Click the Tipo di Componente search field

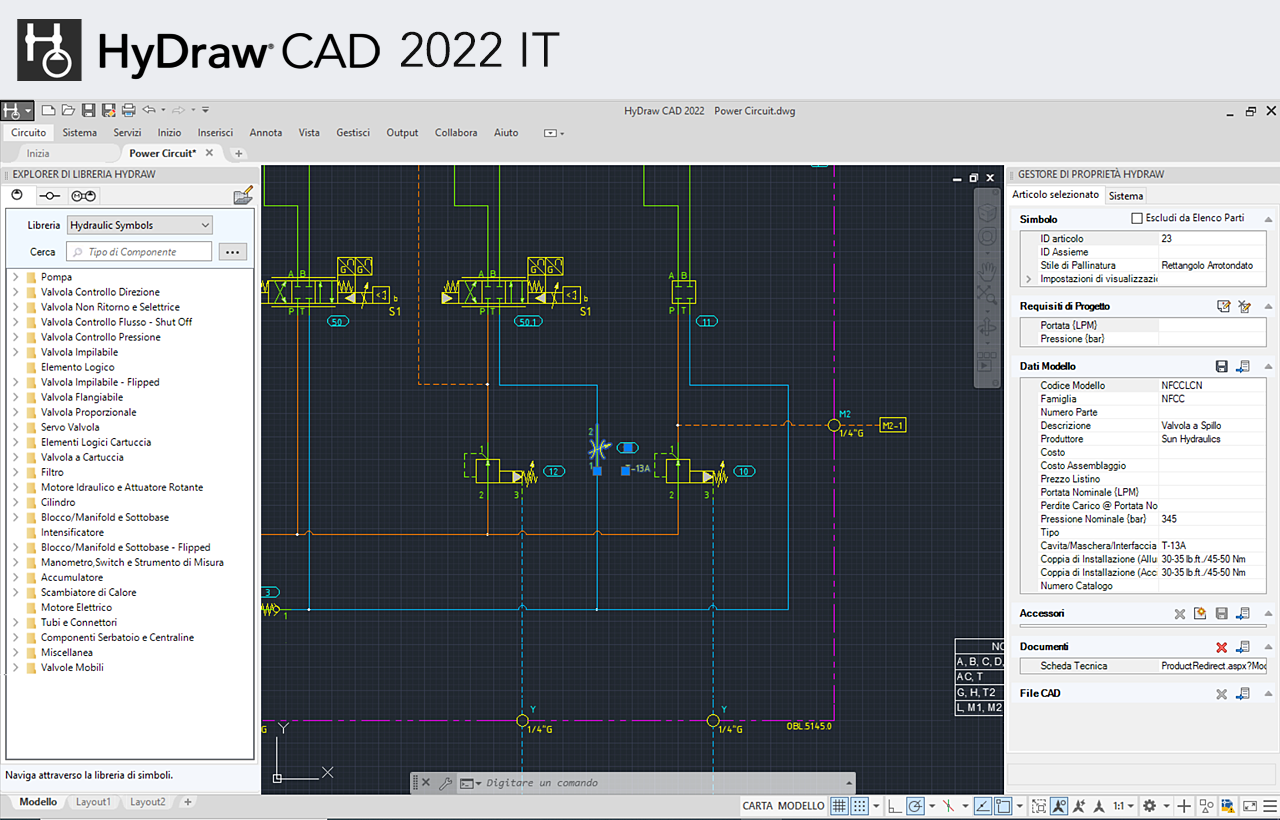click(140, 252)
